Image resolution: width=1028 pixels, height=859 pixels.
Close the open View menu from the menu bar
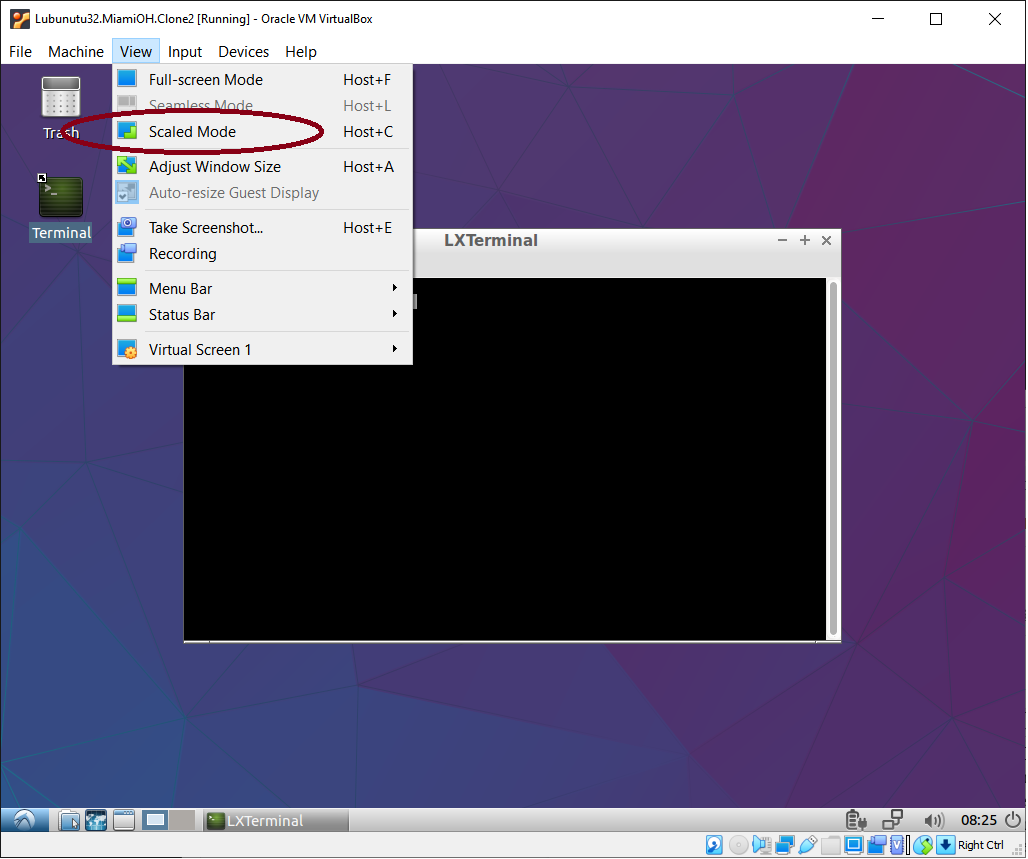coord(136,52)
